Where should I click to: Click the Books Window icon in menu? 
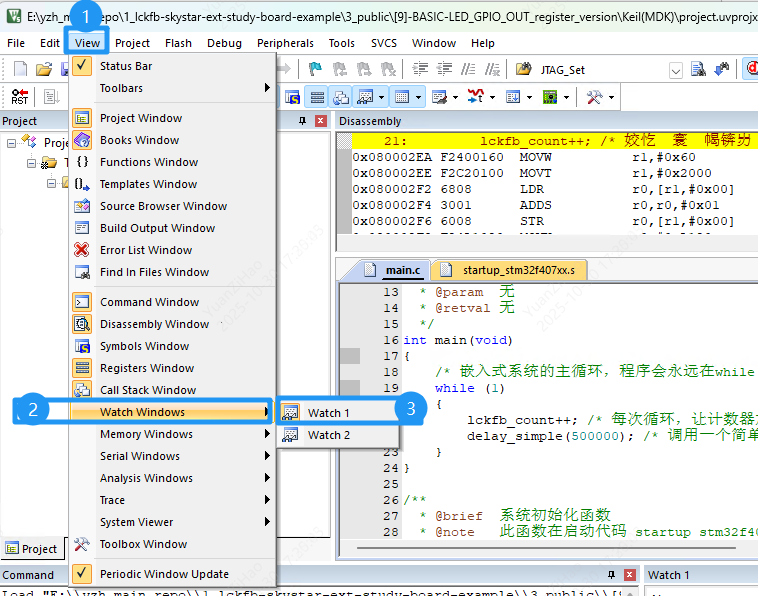tap(82, 140)
